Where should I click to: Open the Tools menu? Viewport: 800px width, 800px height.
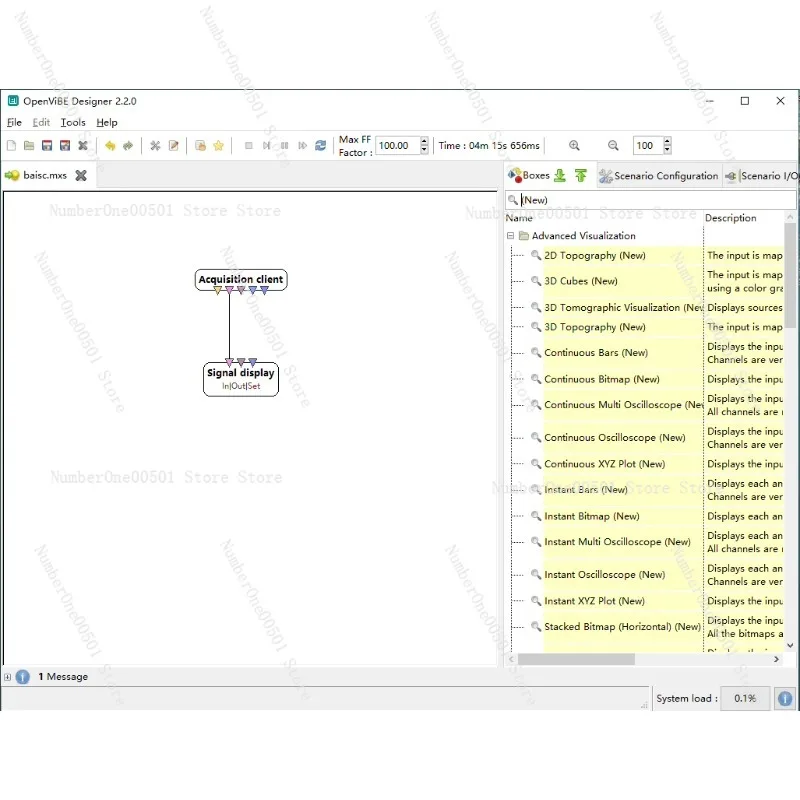(x=73, y=122)
